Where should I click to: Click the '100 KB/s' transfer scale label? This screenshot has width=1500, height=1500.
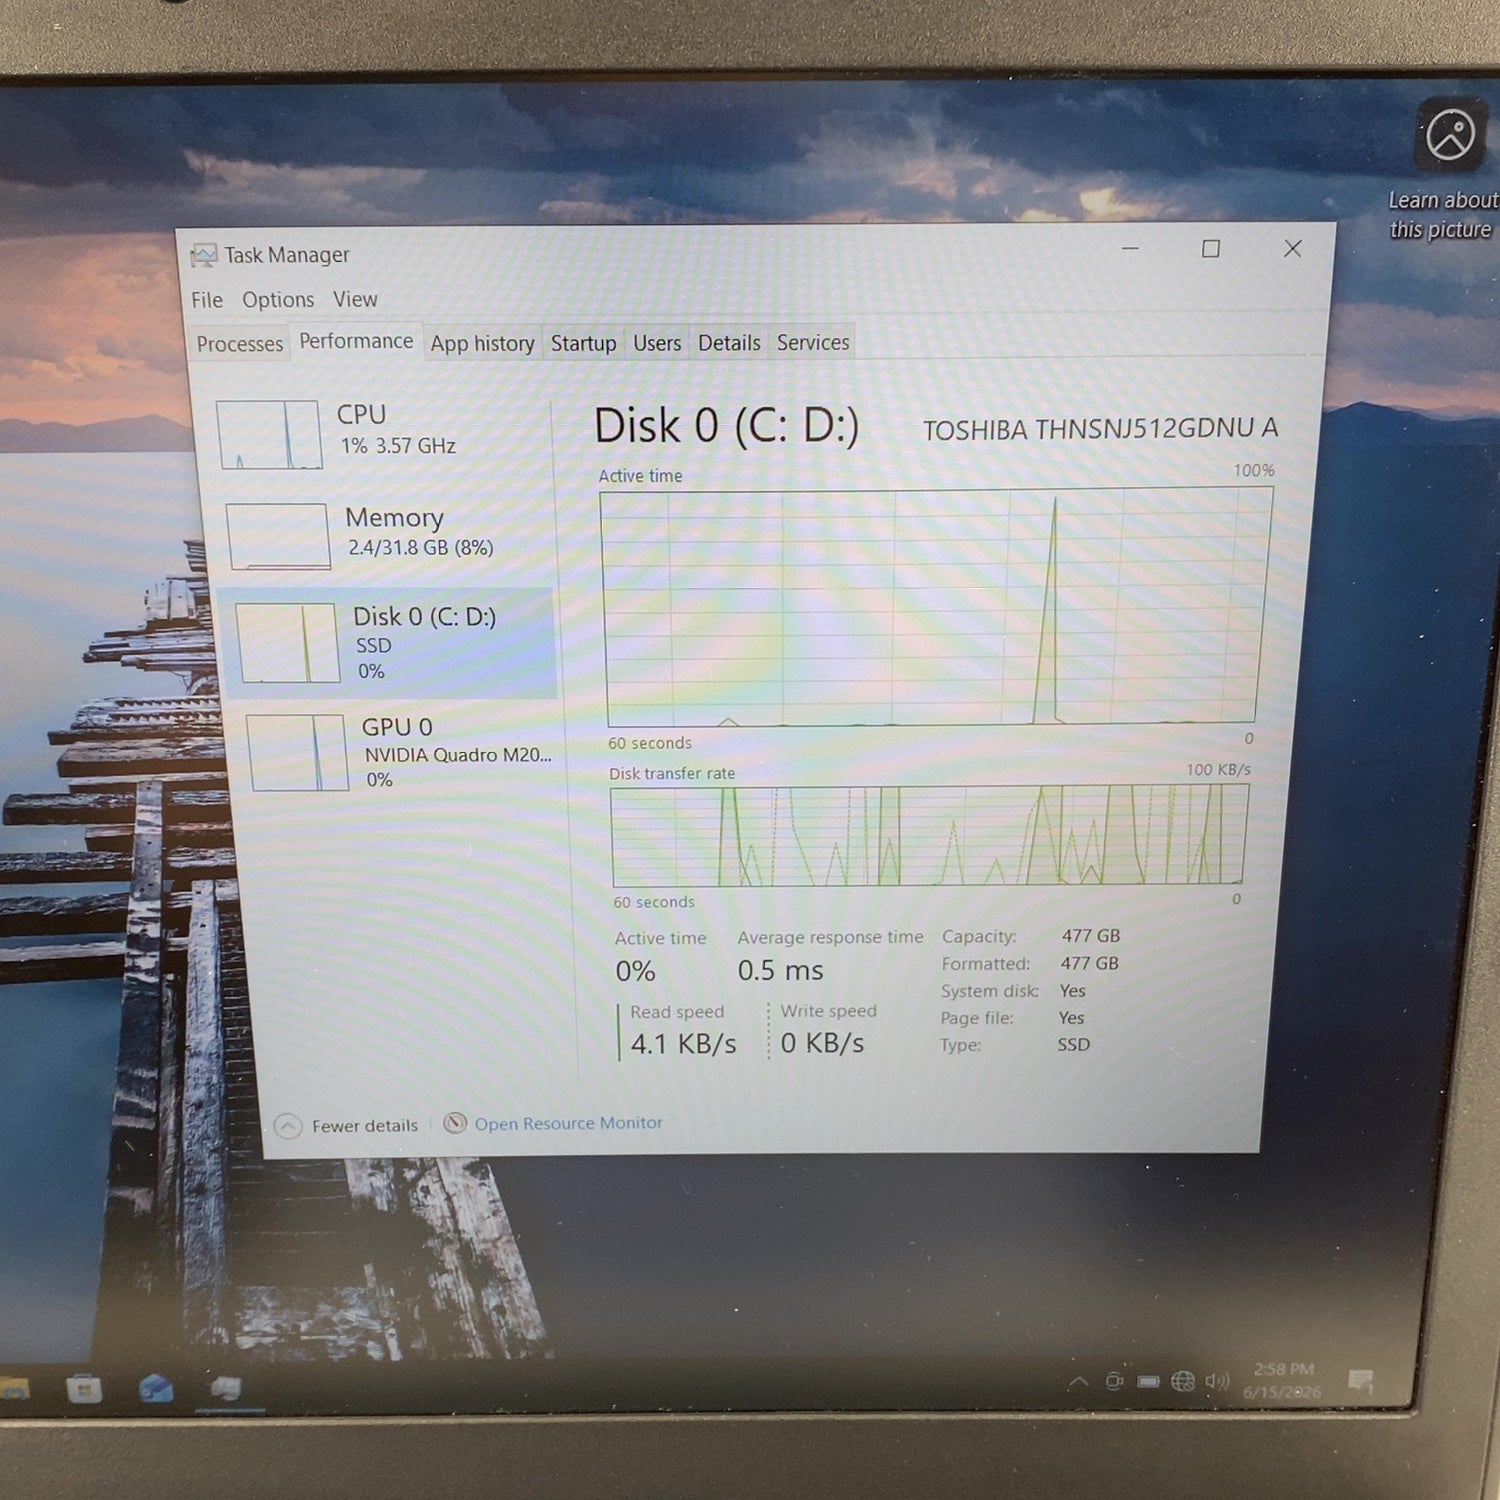coord(1218,769)
